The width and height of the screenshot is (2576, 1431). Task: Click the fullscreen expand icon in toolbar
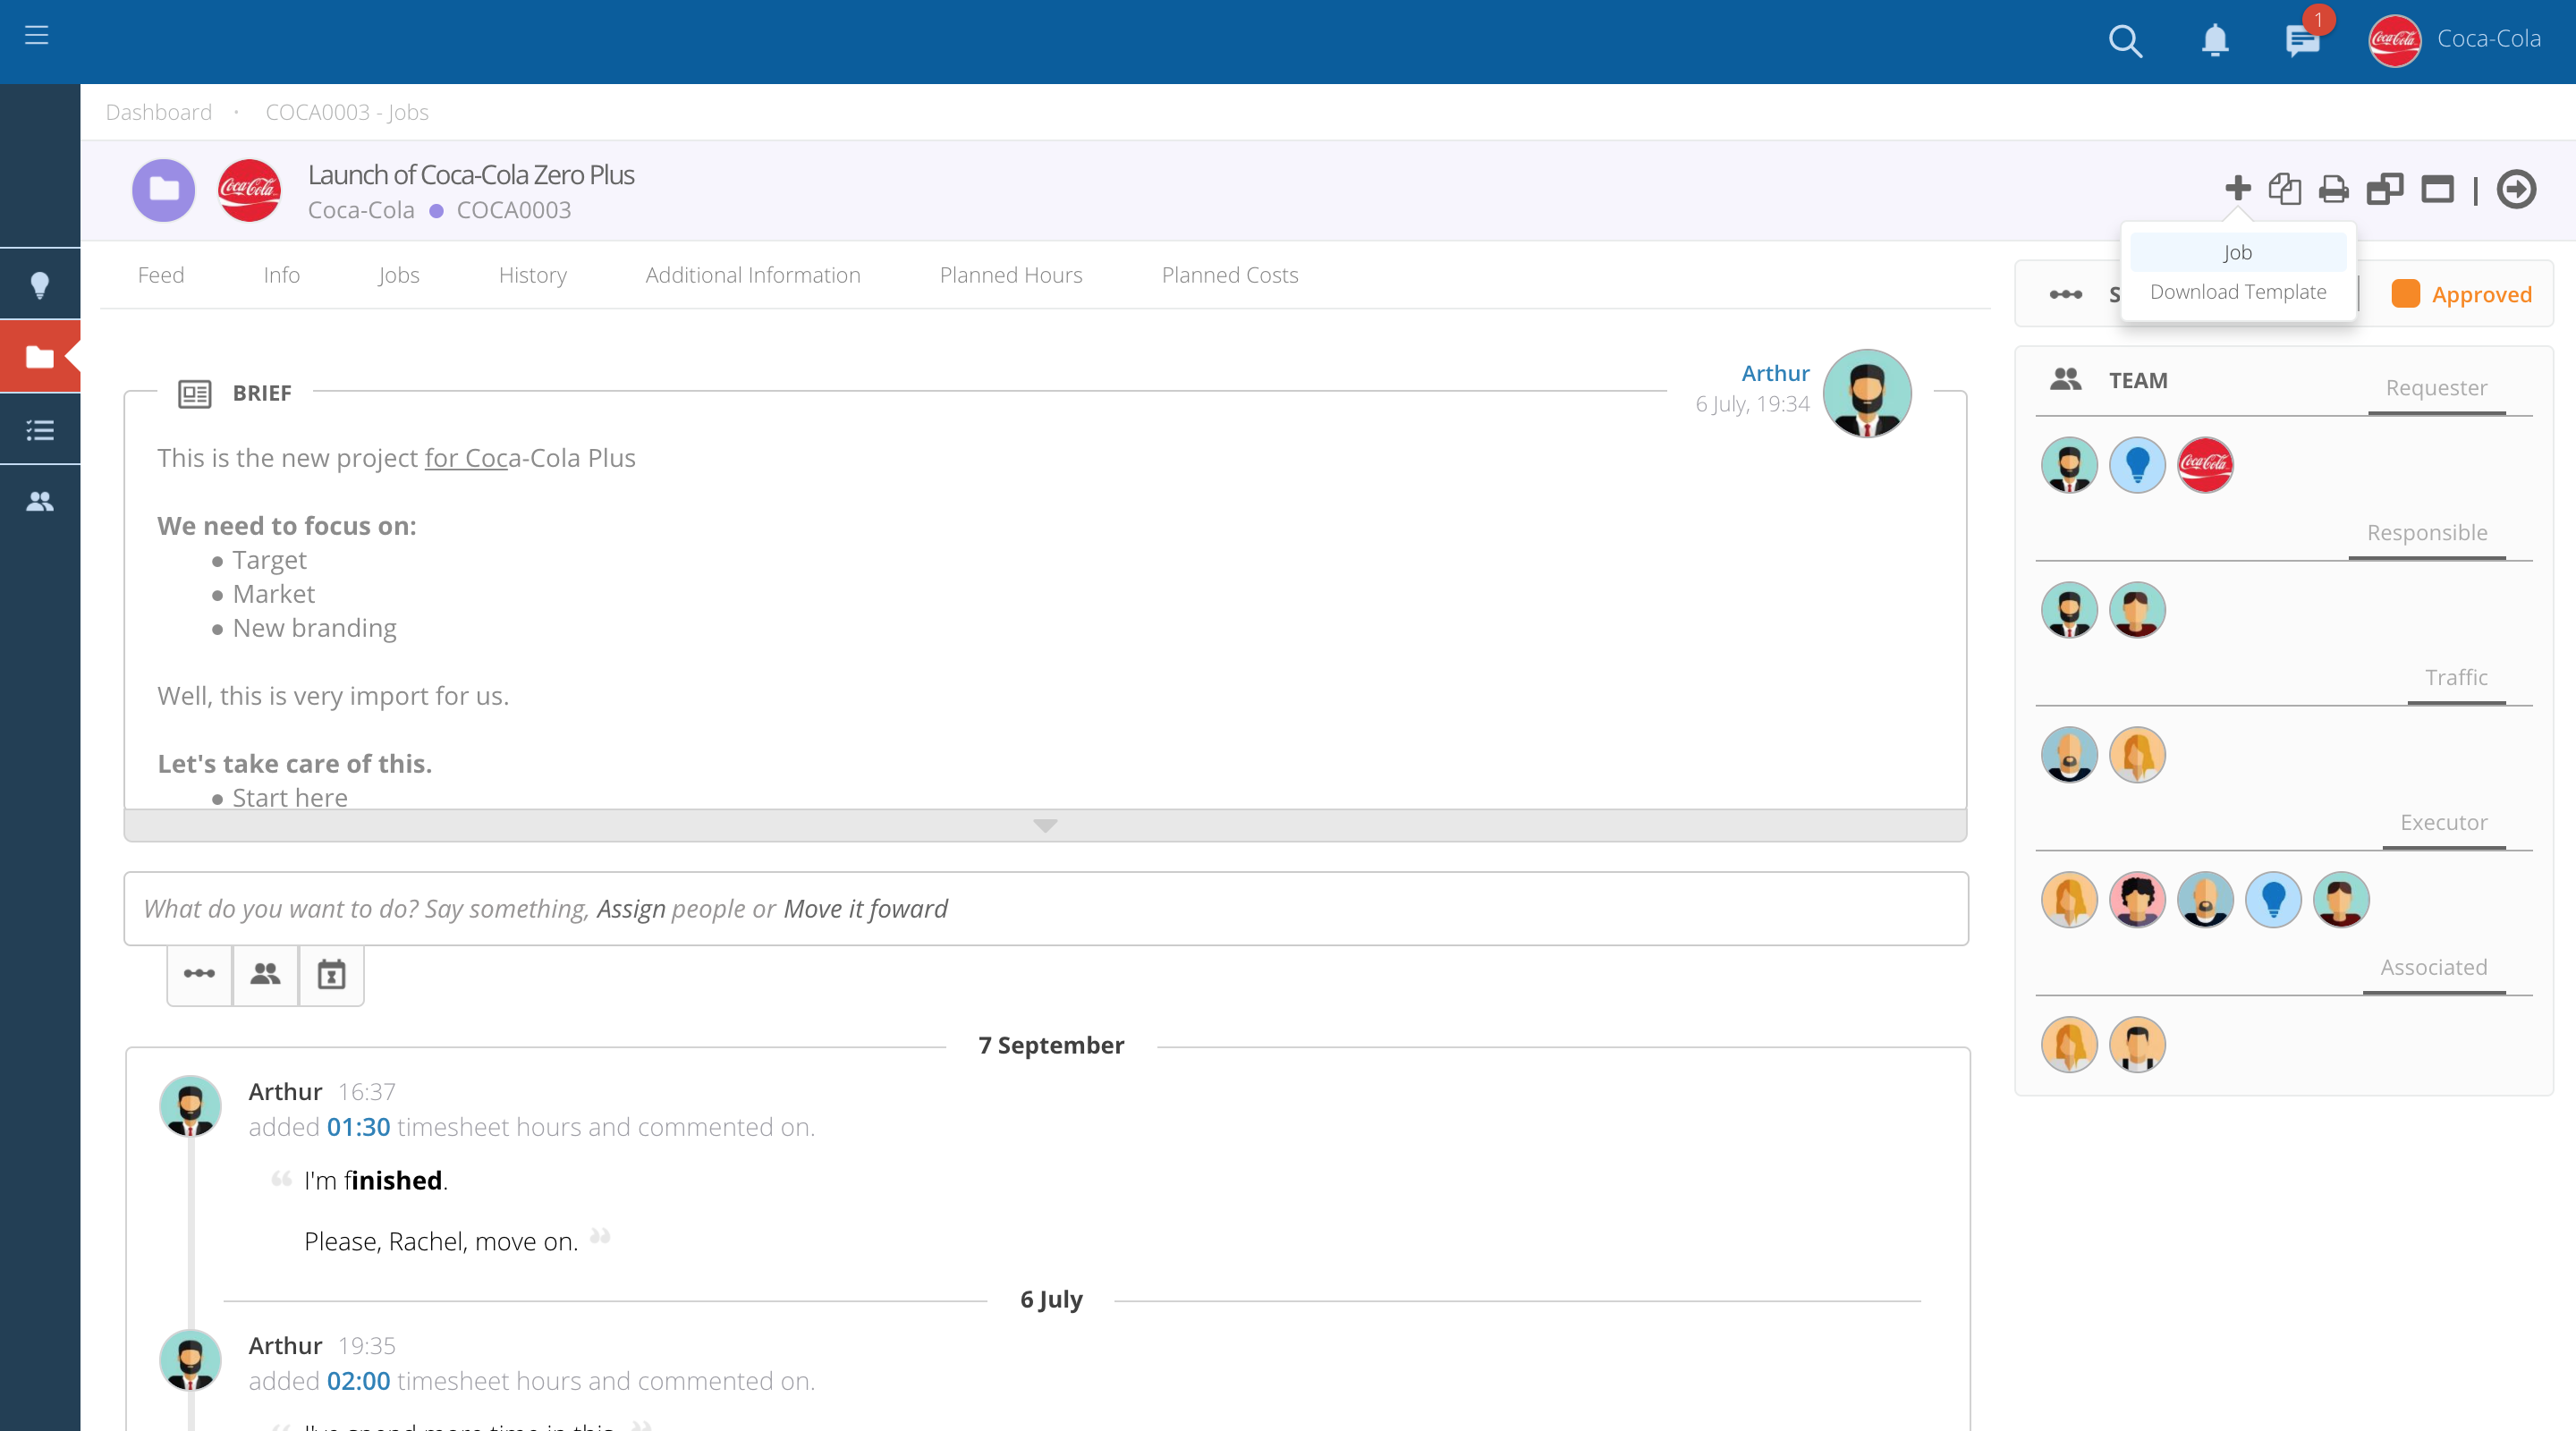point(2436,189)
